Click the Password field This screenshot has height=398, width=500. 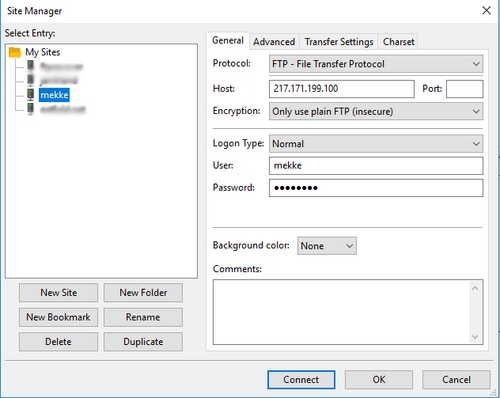pyautogui.click(x=376, y=188)
